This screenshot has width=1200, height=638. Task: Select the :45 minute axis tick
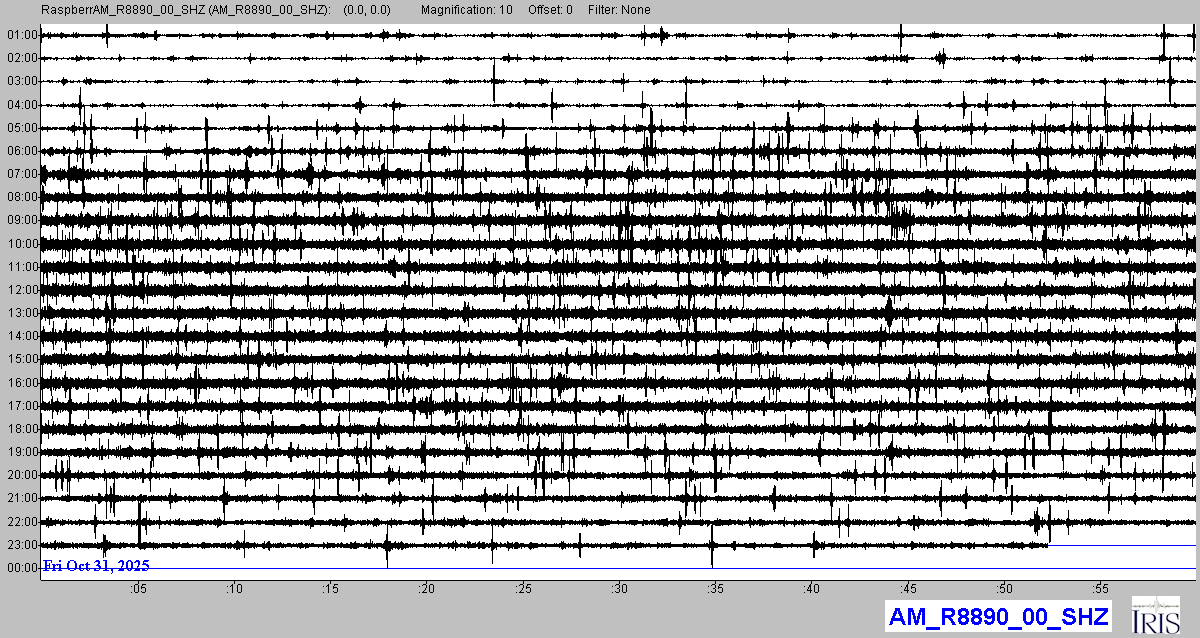pos(908,589)
